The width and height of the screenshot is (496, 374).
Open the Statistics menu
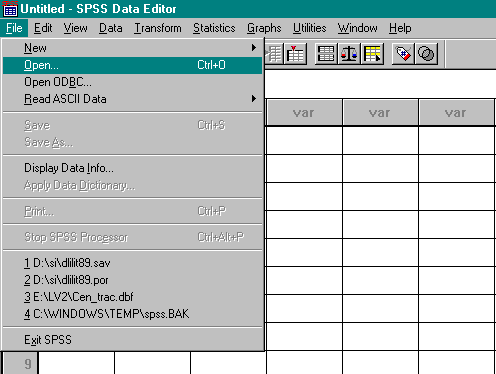(x=214, y=28)
